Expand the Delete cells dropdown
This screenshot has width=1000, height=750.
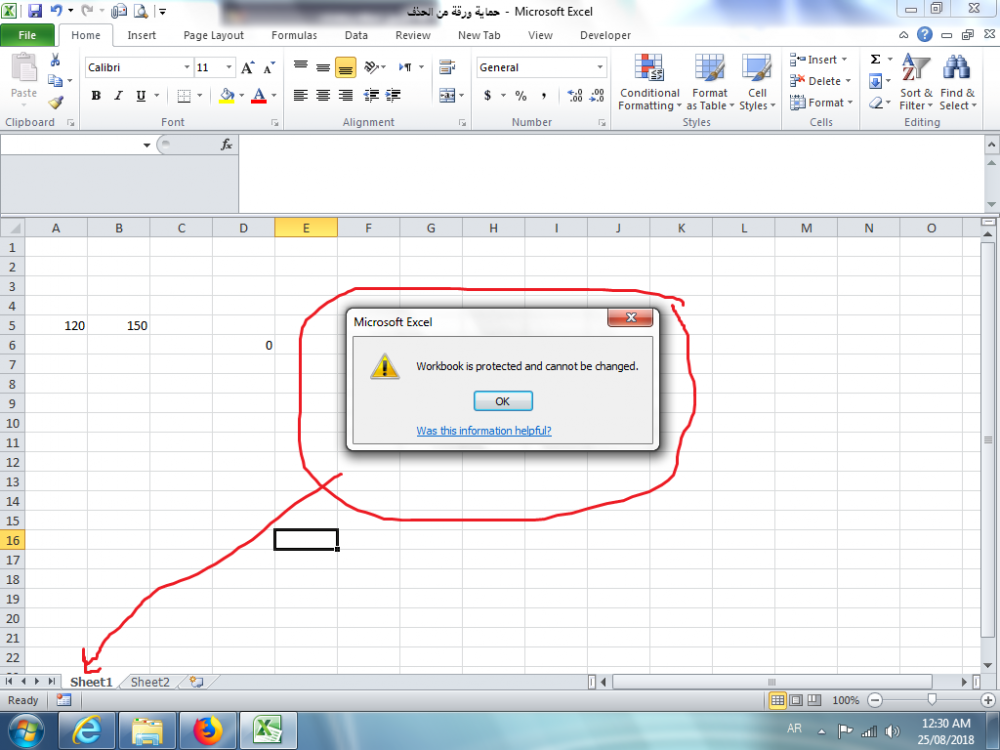tap(848, 81)
